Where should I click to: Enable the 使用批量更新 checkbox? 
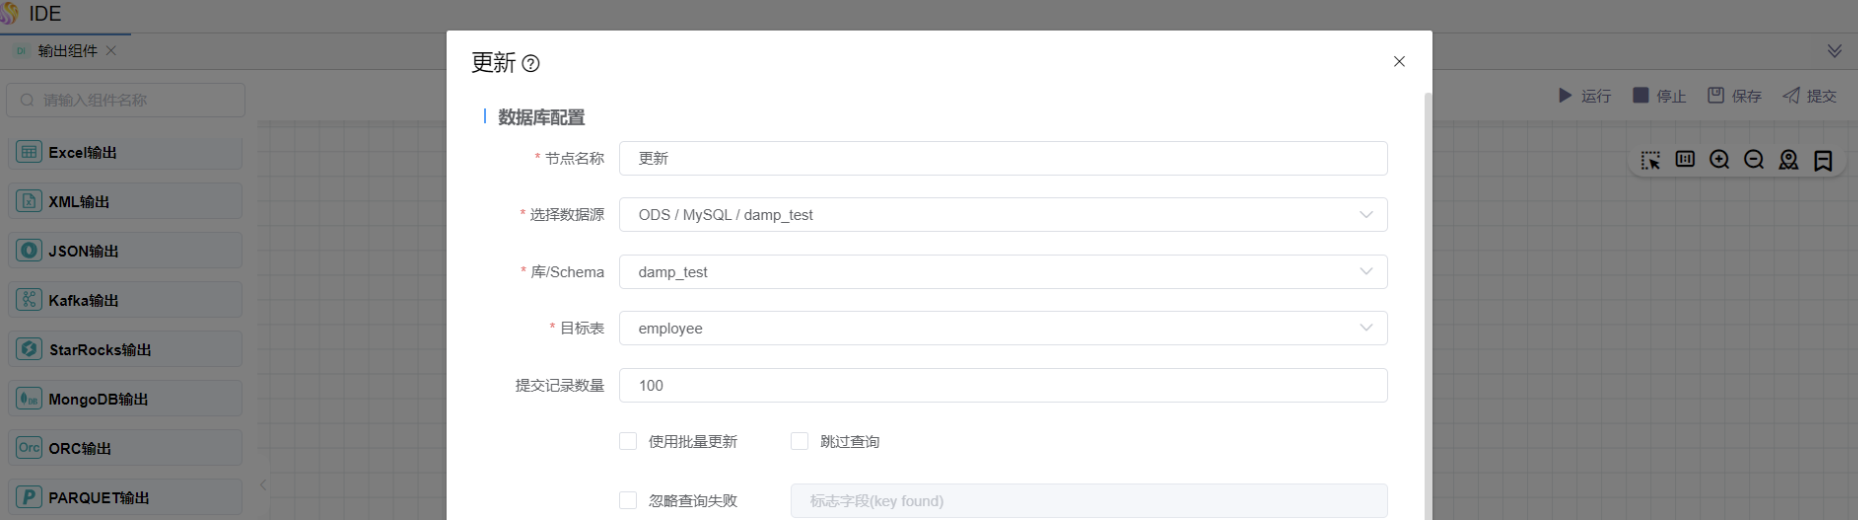tap(628, 441)
